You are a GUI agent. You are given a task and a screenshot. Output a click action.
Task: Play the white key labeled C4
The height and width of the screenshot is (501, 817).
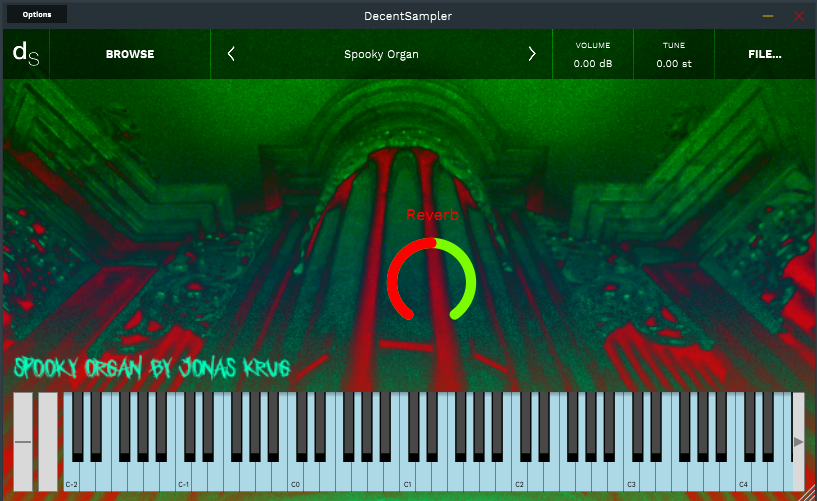point(744,477)
